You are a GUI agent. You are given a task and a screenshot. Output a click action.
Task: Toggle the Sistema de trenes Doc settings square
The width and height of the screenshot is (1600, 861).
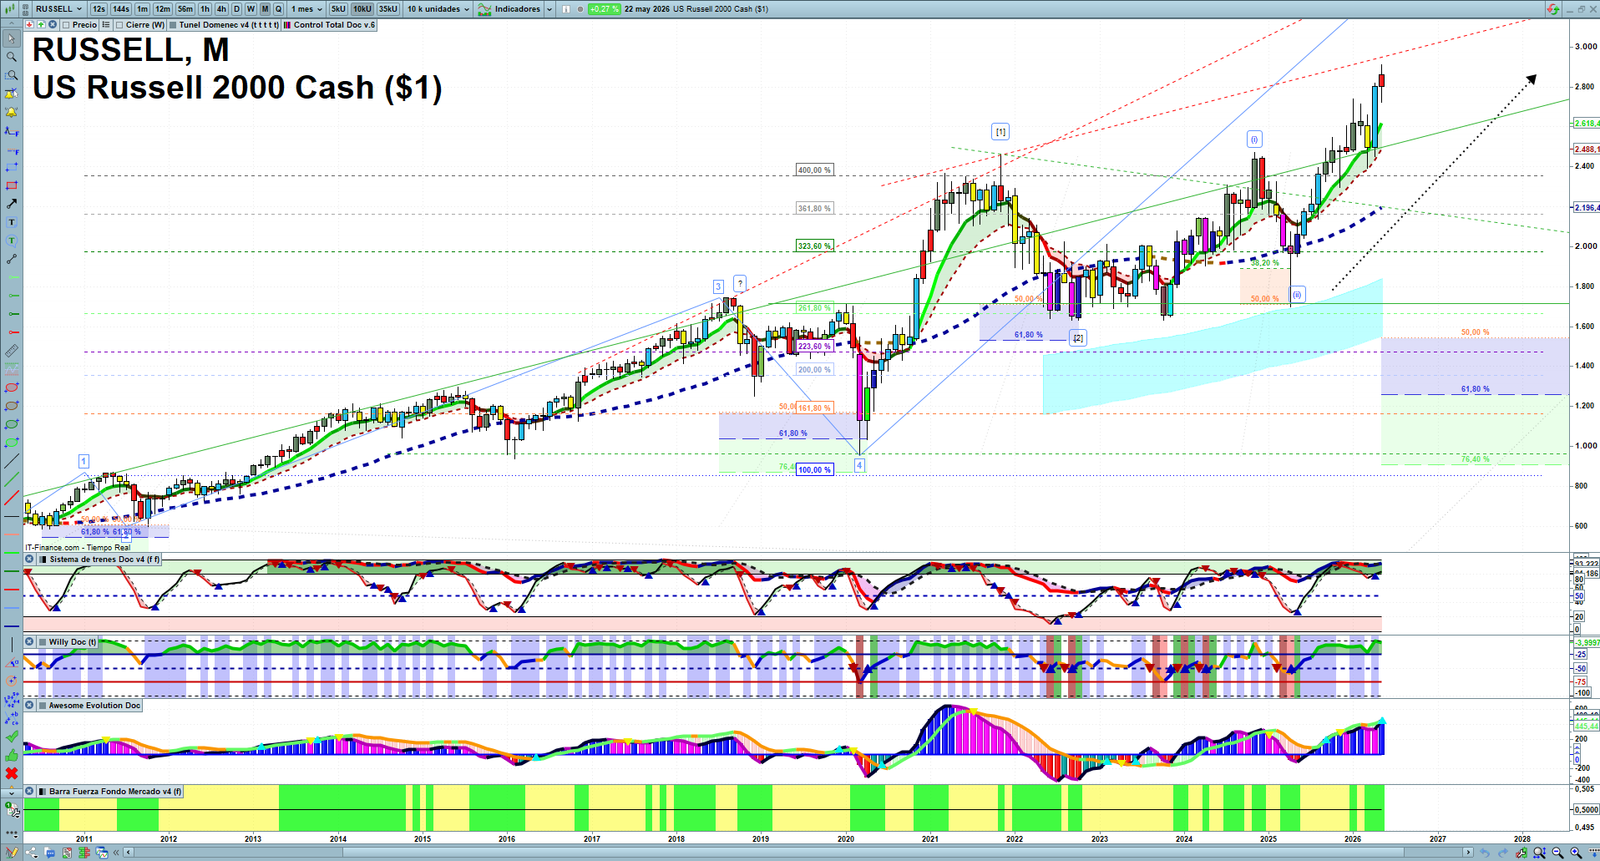tap(42, 559)
